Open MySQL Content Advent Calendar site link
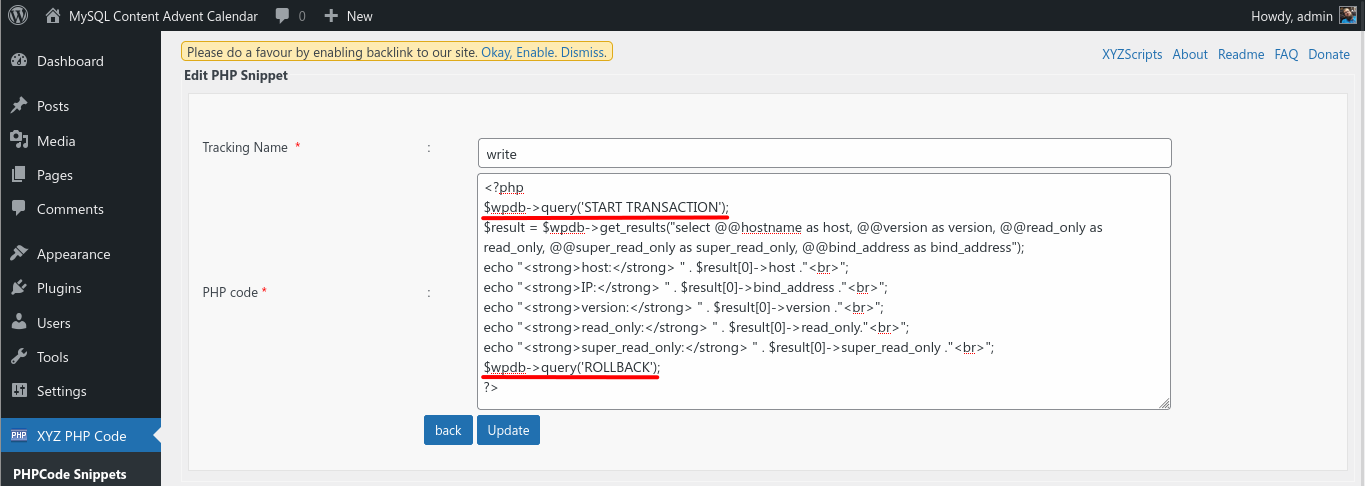This screenshot has width=1365, height=486. point(163,16)
